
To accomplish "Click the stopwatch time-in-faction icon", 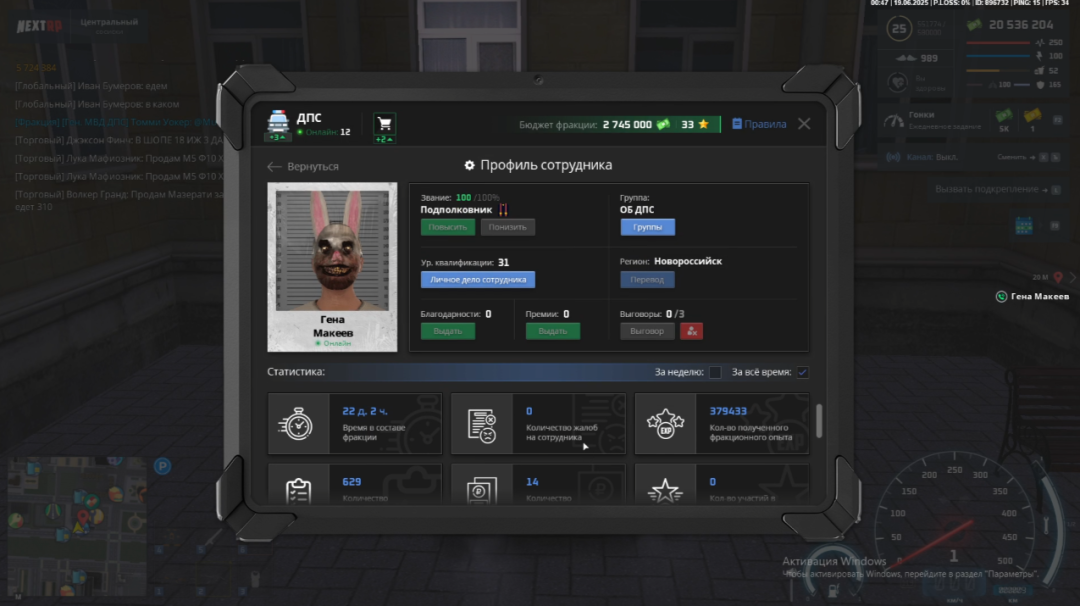I will click(298, 424).
